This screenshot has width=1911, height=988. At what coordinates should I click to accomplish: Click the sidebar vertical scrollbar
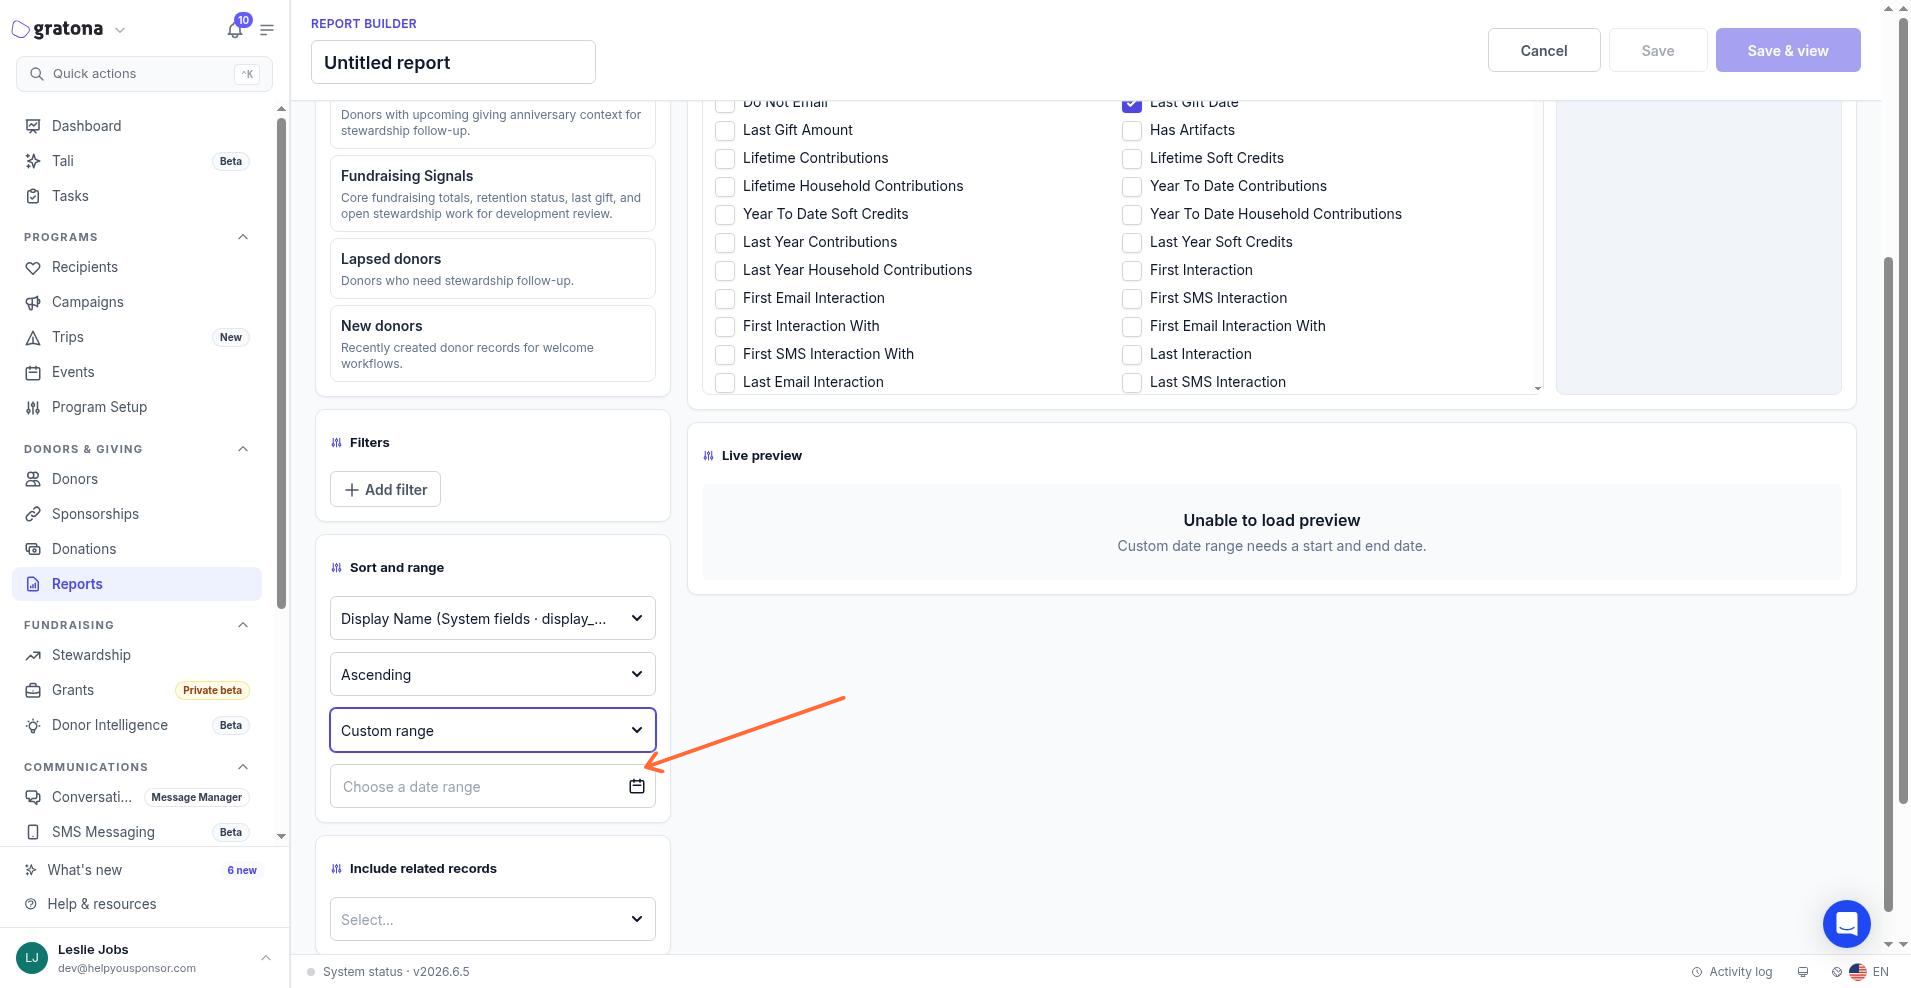[281, 362]
